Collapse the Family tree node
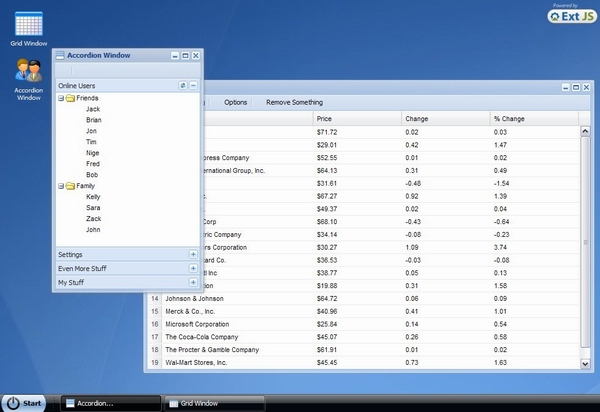Screen dimensions: 600x412 click(61, 186)
